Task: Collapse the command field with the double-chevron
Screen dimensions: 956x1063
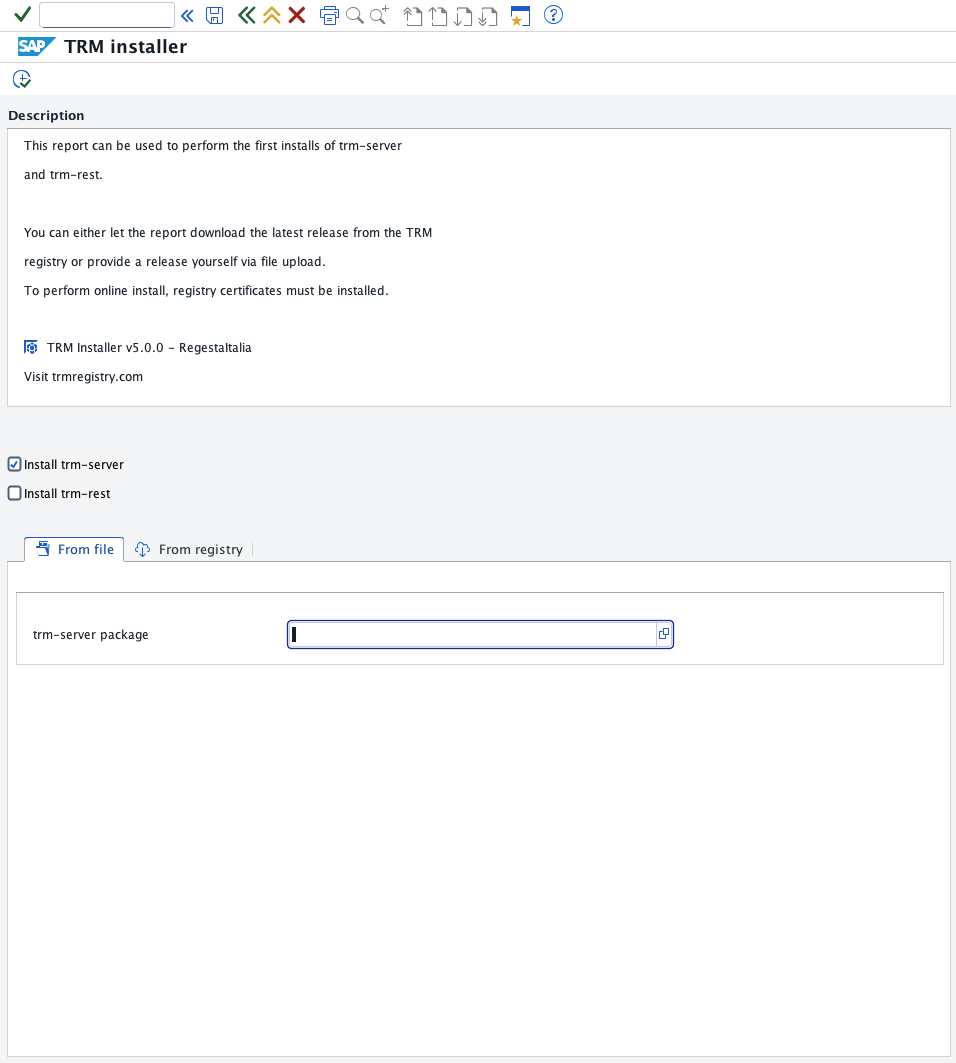Action: tap(188, 15)
